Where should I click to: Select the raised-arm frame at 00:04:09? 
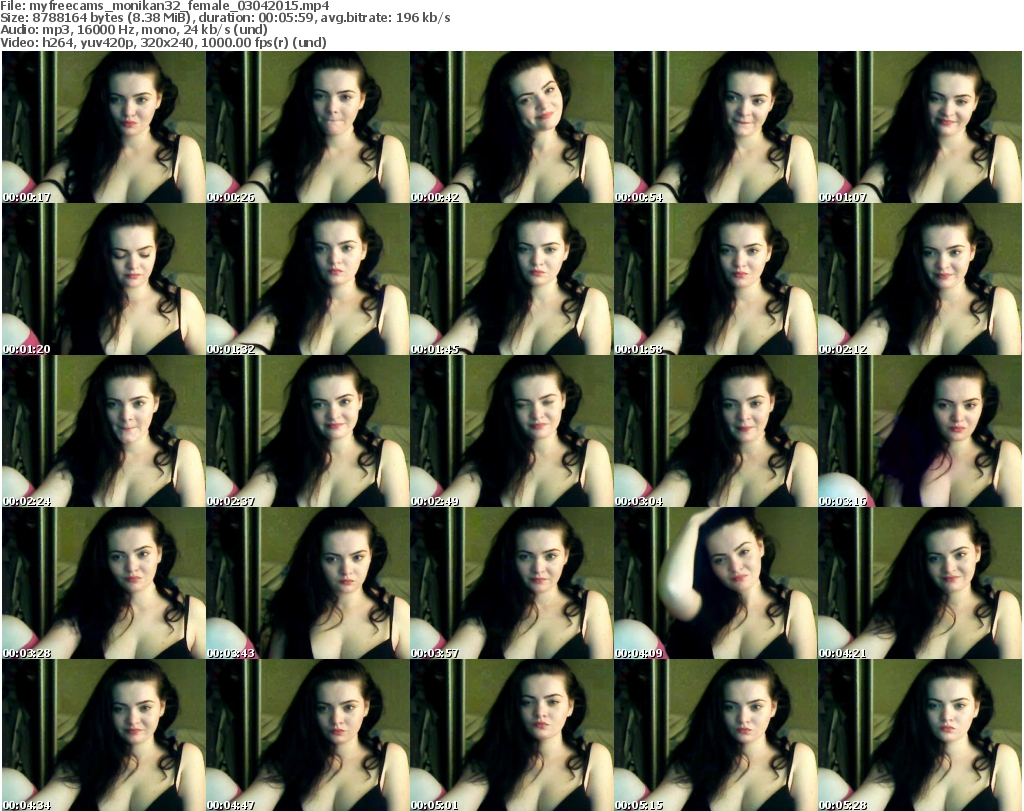716,584
